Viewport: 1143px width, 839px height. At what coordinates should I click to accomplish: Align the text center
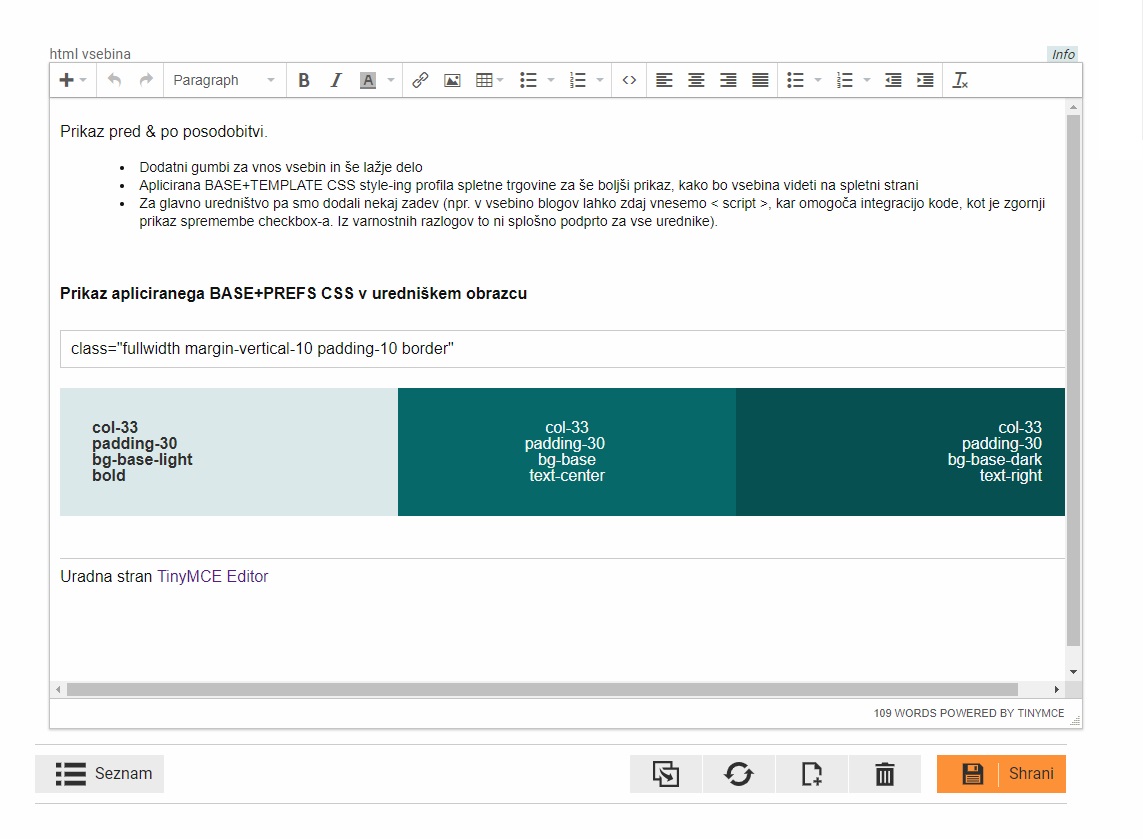point(696,80)
